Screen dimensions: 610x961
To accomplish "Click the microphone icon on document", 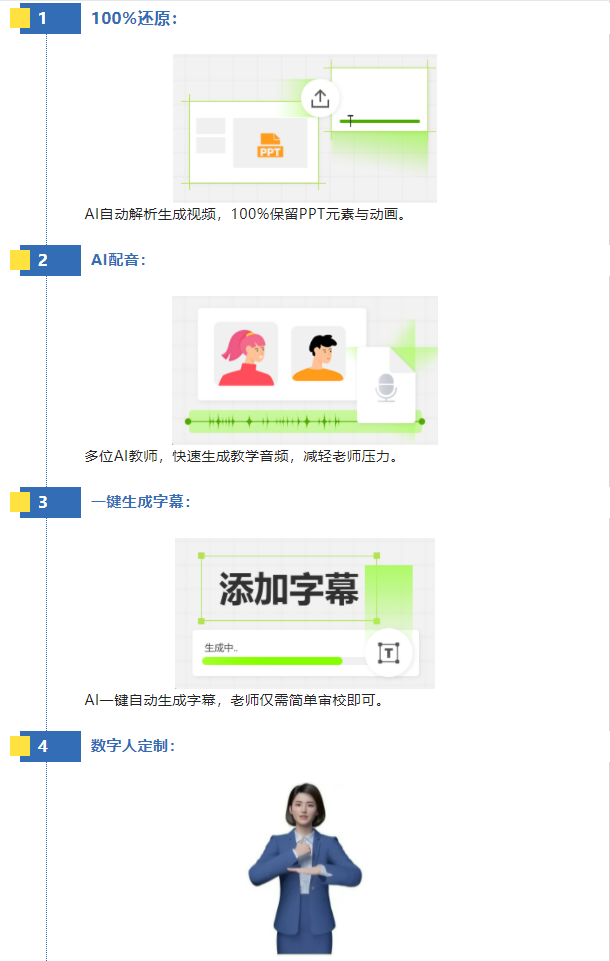I will coord(386,388).
